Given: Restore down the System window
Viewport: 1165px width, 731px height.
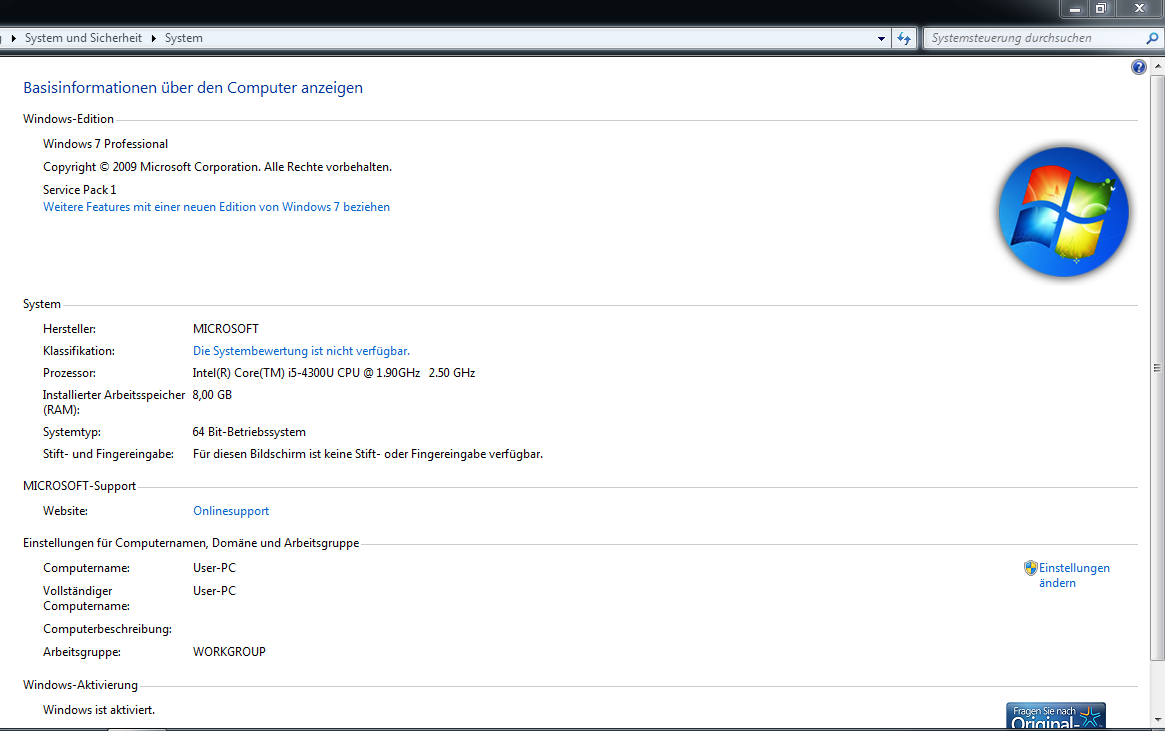Looking at the screenshot, I should 1101,9.
